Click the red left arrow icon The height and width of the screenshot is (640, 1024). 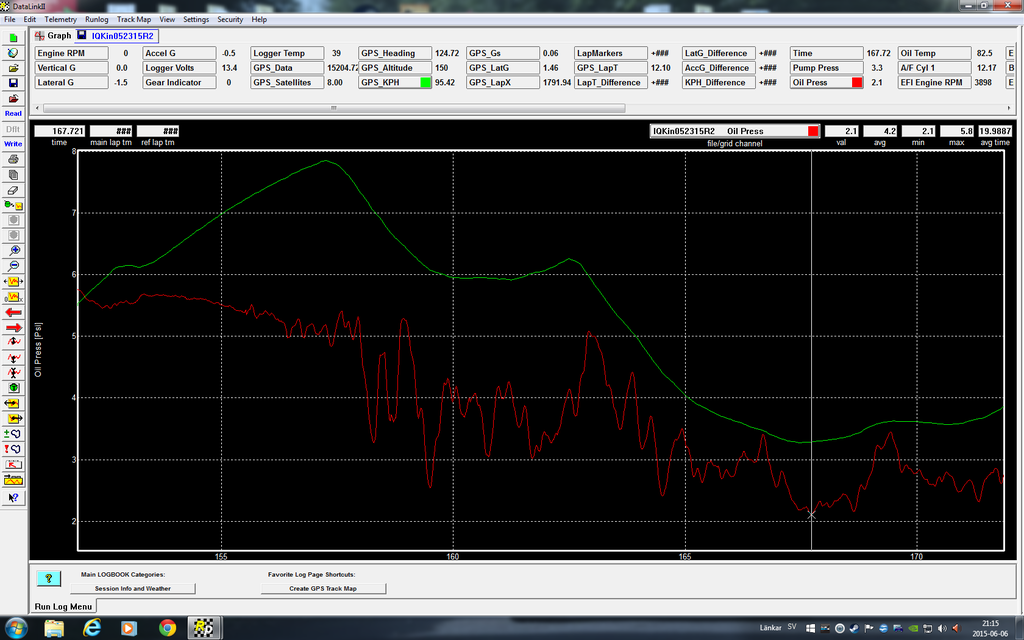point(14,312)
